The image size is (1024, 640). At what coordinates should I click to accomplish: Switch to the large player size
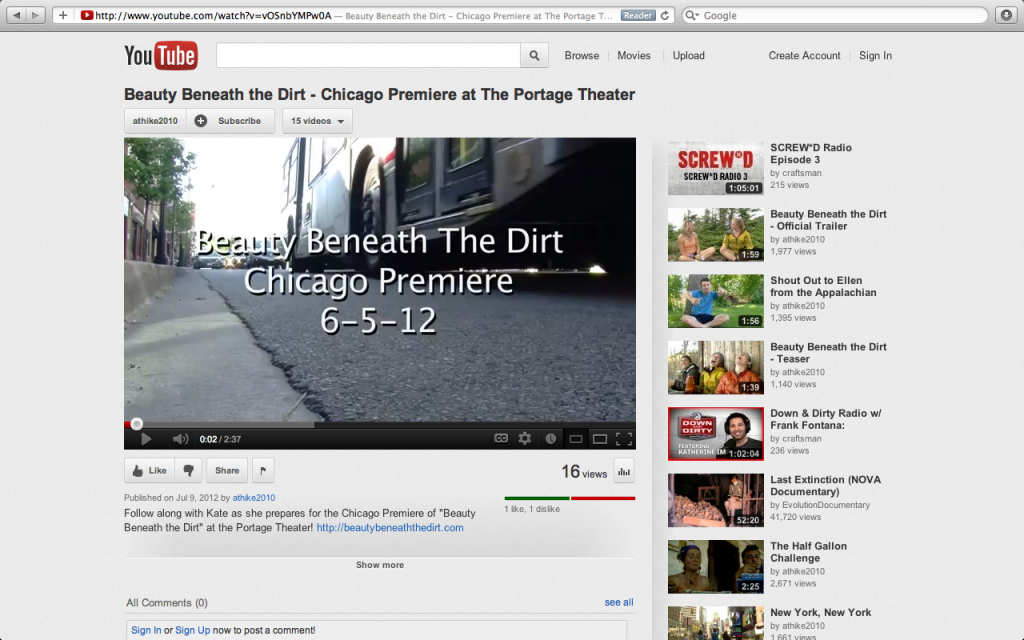(600, 439)
